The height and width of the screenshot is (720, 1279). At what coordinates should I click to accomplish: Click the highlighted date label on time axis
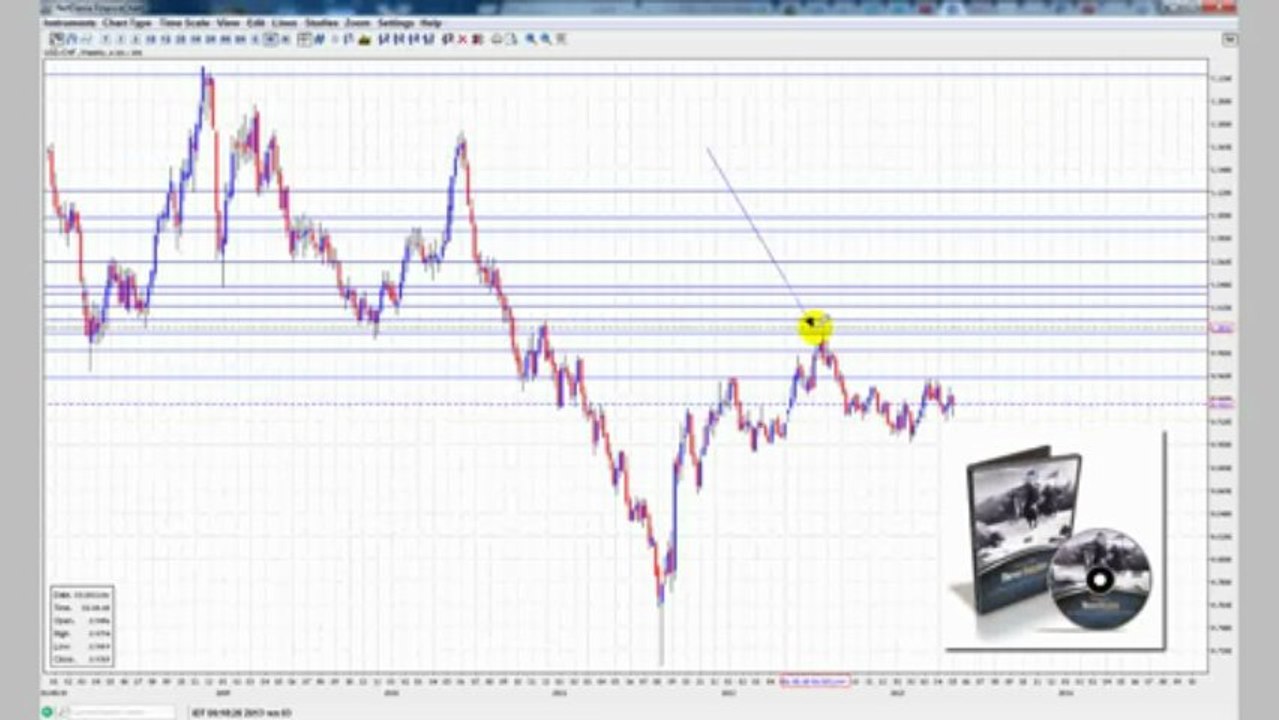pos(815,681)
